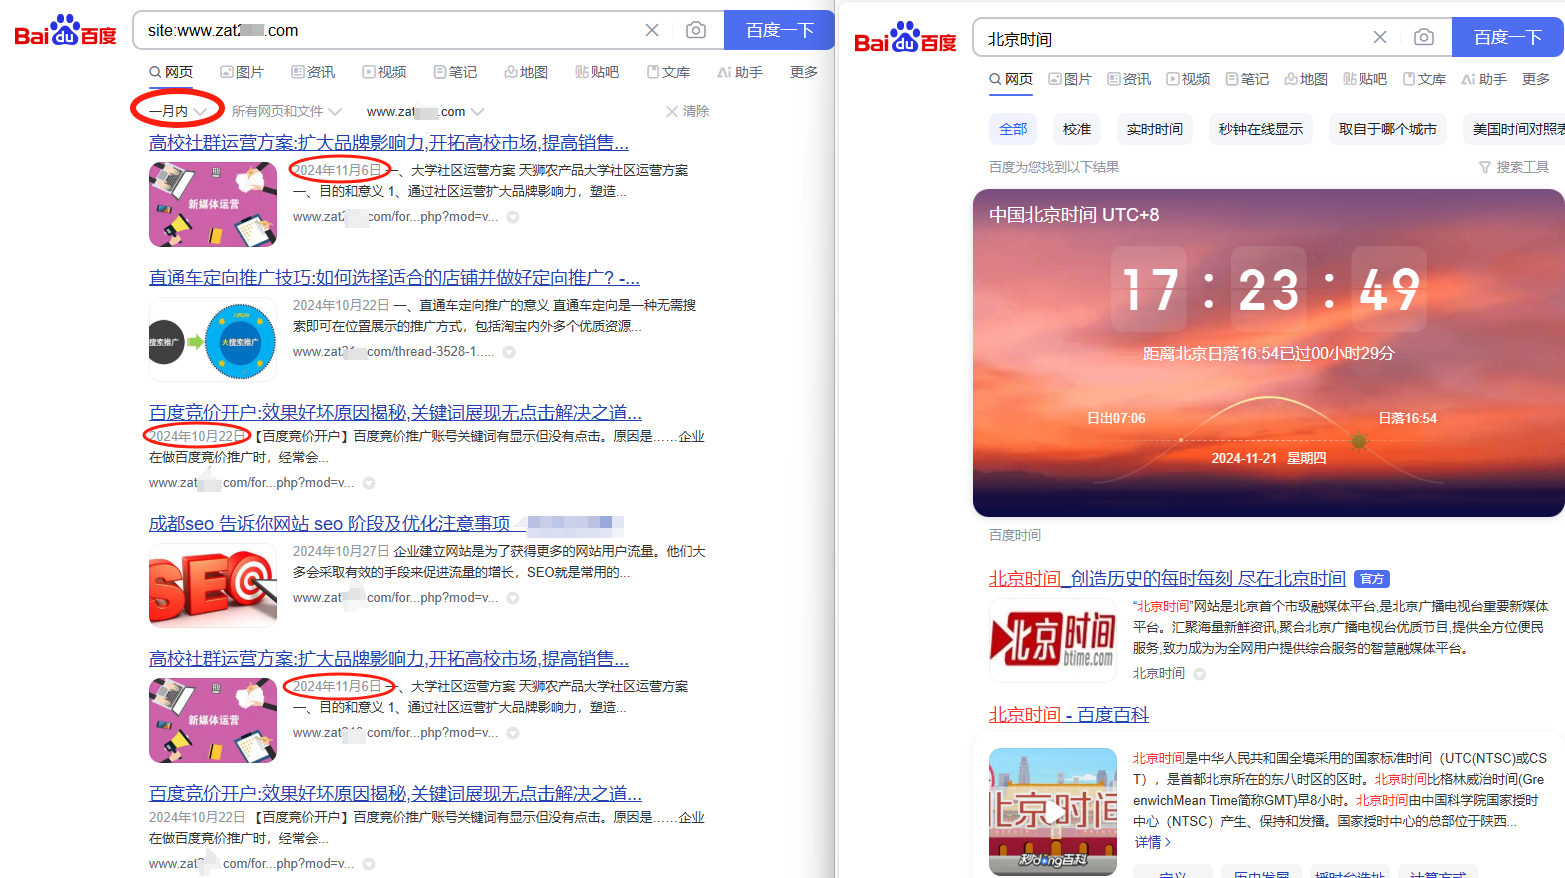Screen dimensions: 1565x878
Task: Switch to 贴吧 tab in left window
Action: (x=597, y=72)
